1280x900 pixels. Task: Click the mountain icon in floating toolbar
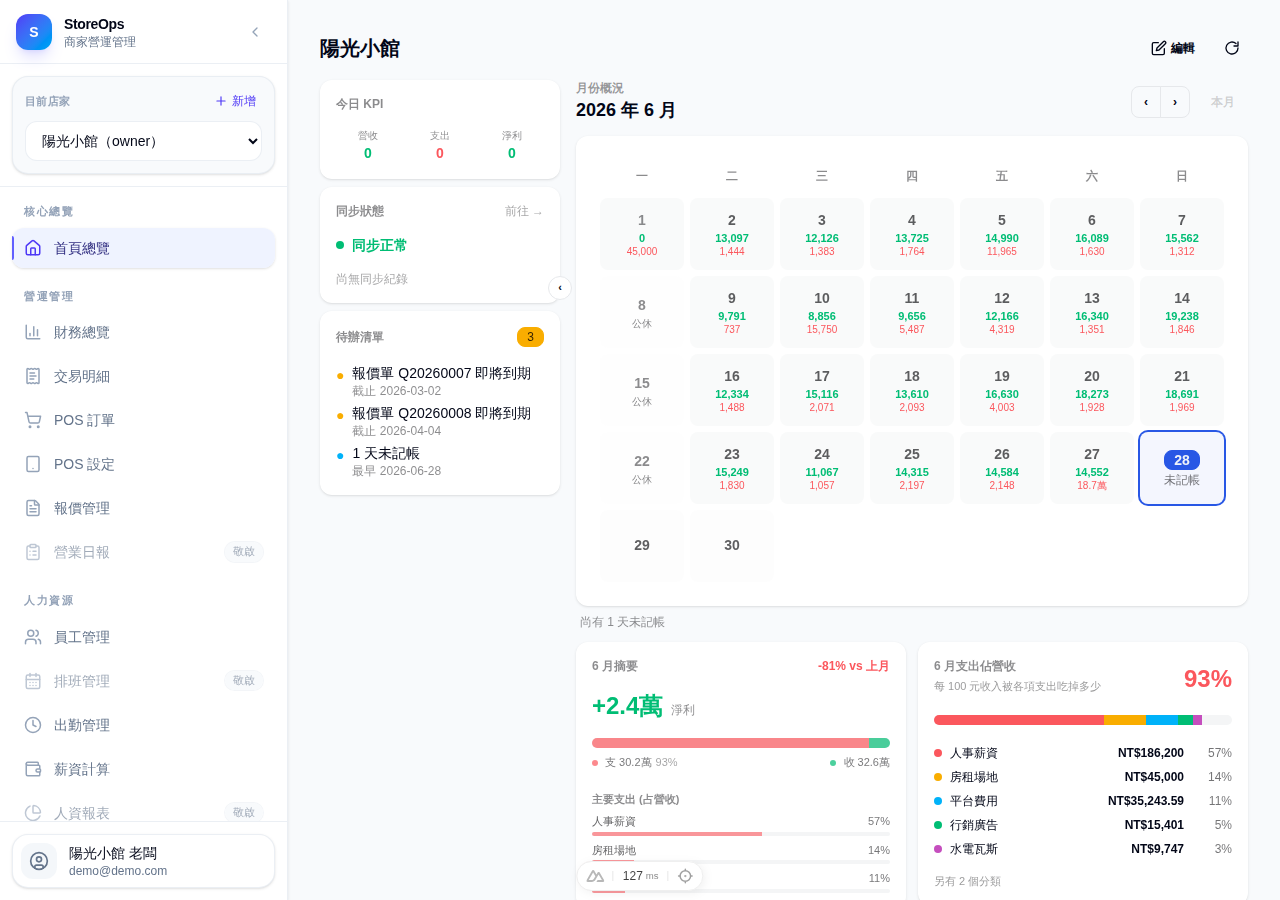tap(595, 876)
